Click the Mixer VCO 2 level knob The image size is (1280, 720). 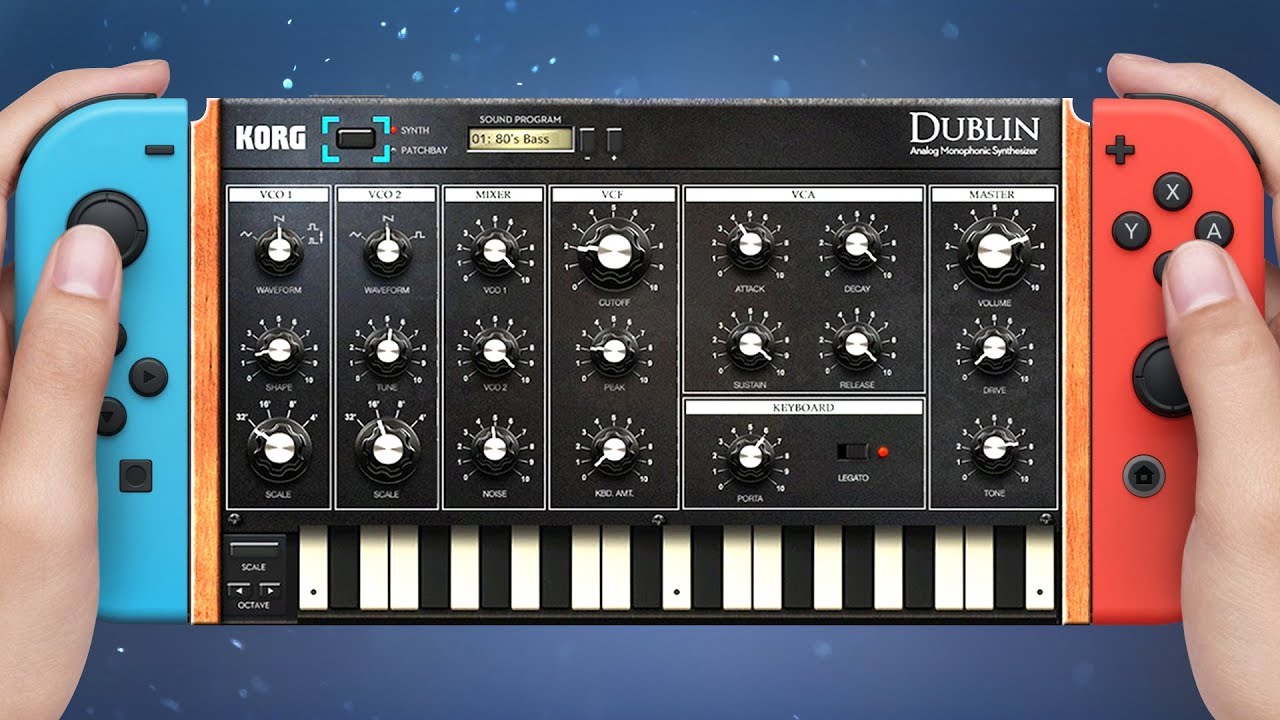493,350
